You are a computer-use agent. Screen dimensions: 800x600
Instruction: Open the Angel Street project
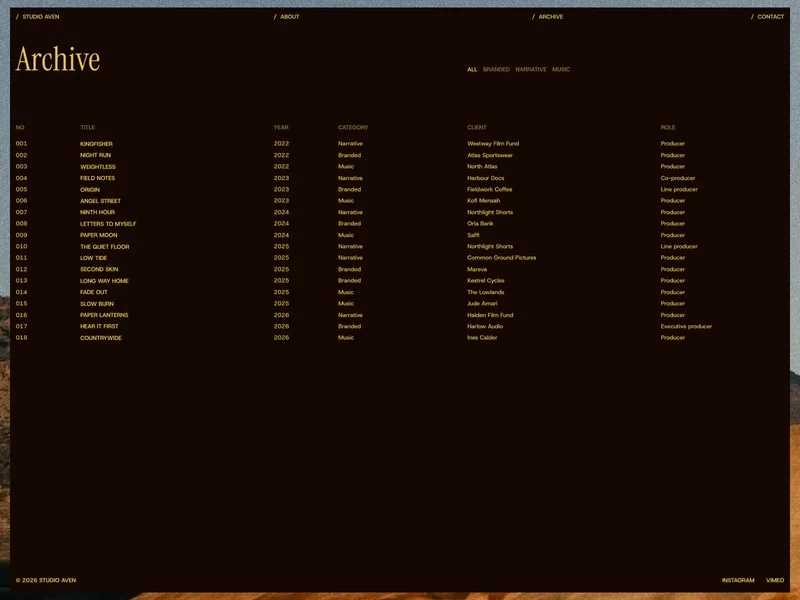coord(101,201)
